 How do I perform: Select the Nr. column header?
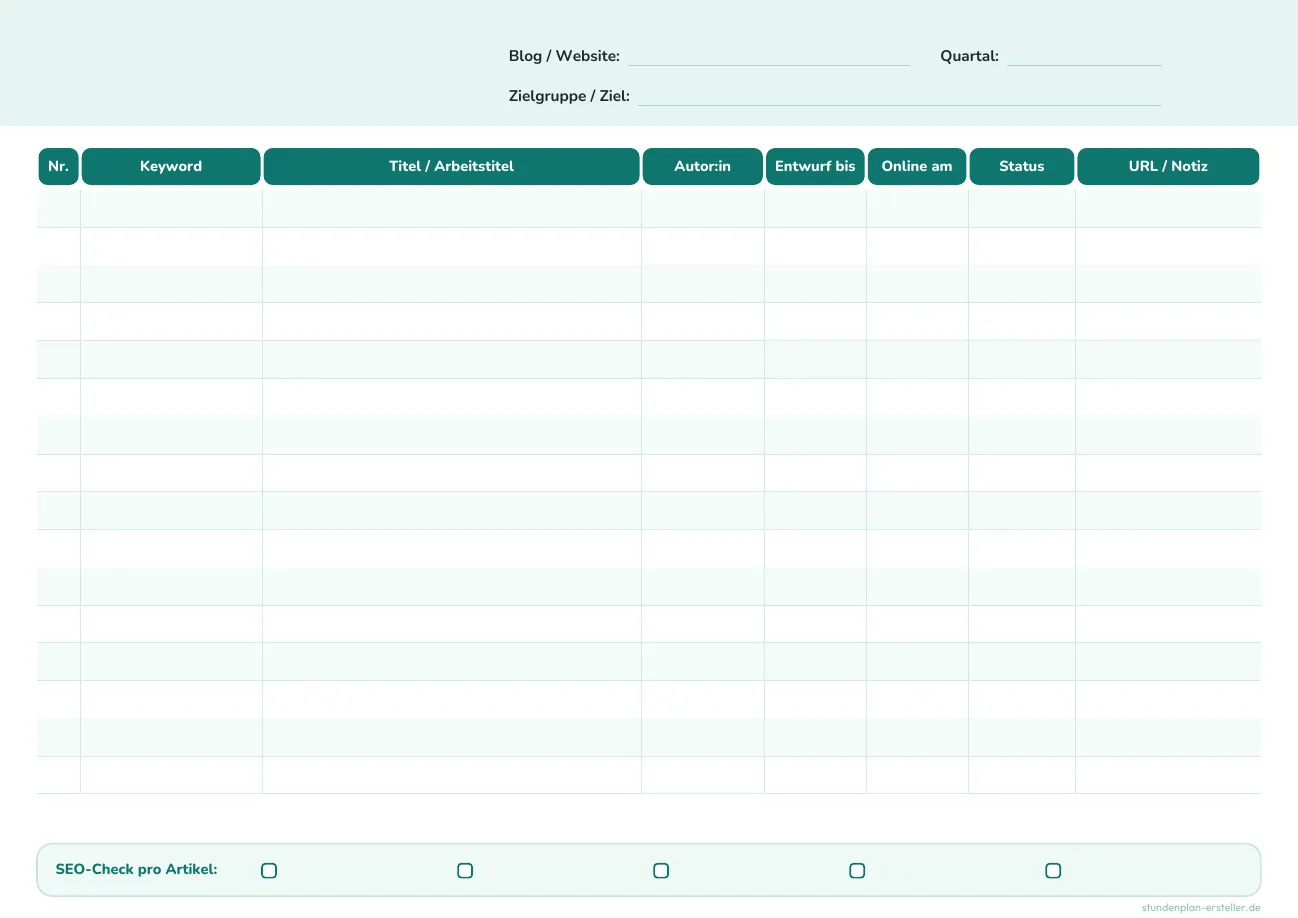coord(58,167)
